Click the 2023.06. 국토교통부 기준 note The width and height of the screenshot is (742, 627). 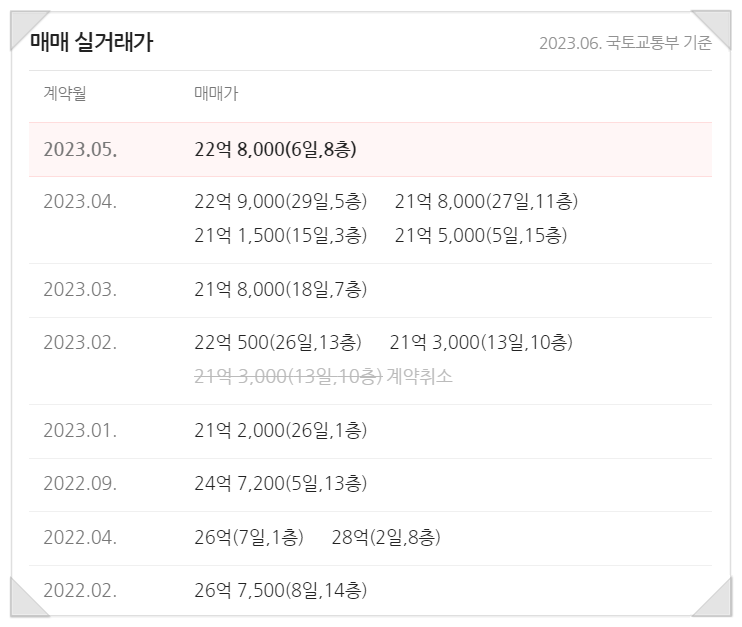pos(625,43)
